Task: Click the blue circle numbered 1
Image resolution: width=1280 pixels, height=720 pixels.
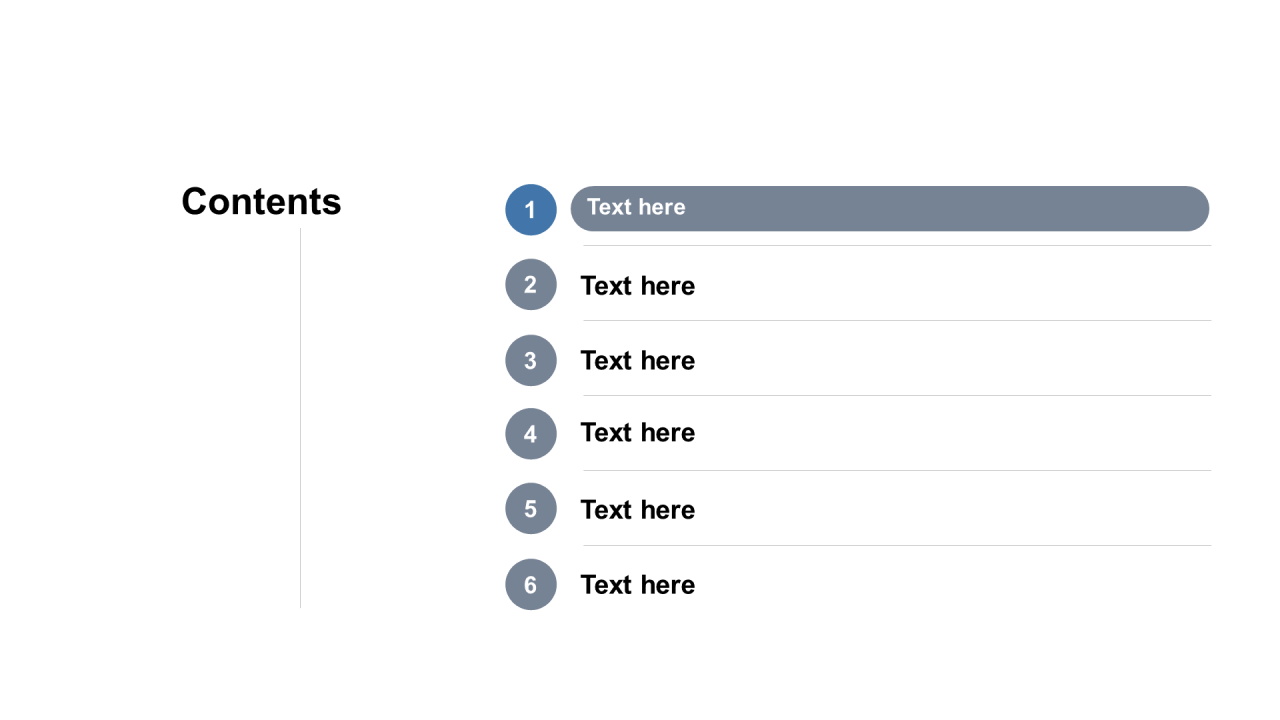Action: [x=531, y=210]
